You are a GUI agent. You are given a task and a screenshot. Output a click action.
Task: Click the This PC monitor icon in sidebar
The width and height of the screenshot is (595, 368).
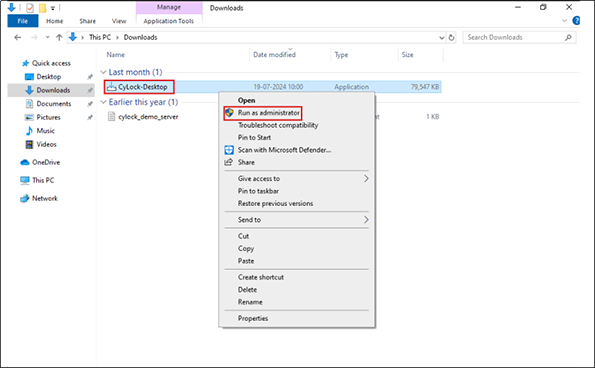[x=25, y=180]
